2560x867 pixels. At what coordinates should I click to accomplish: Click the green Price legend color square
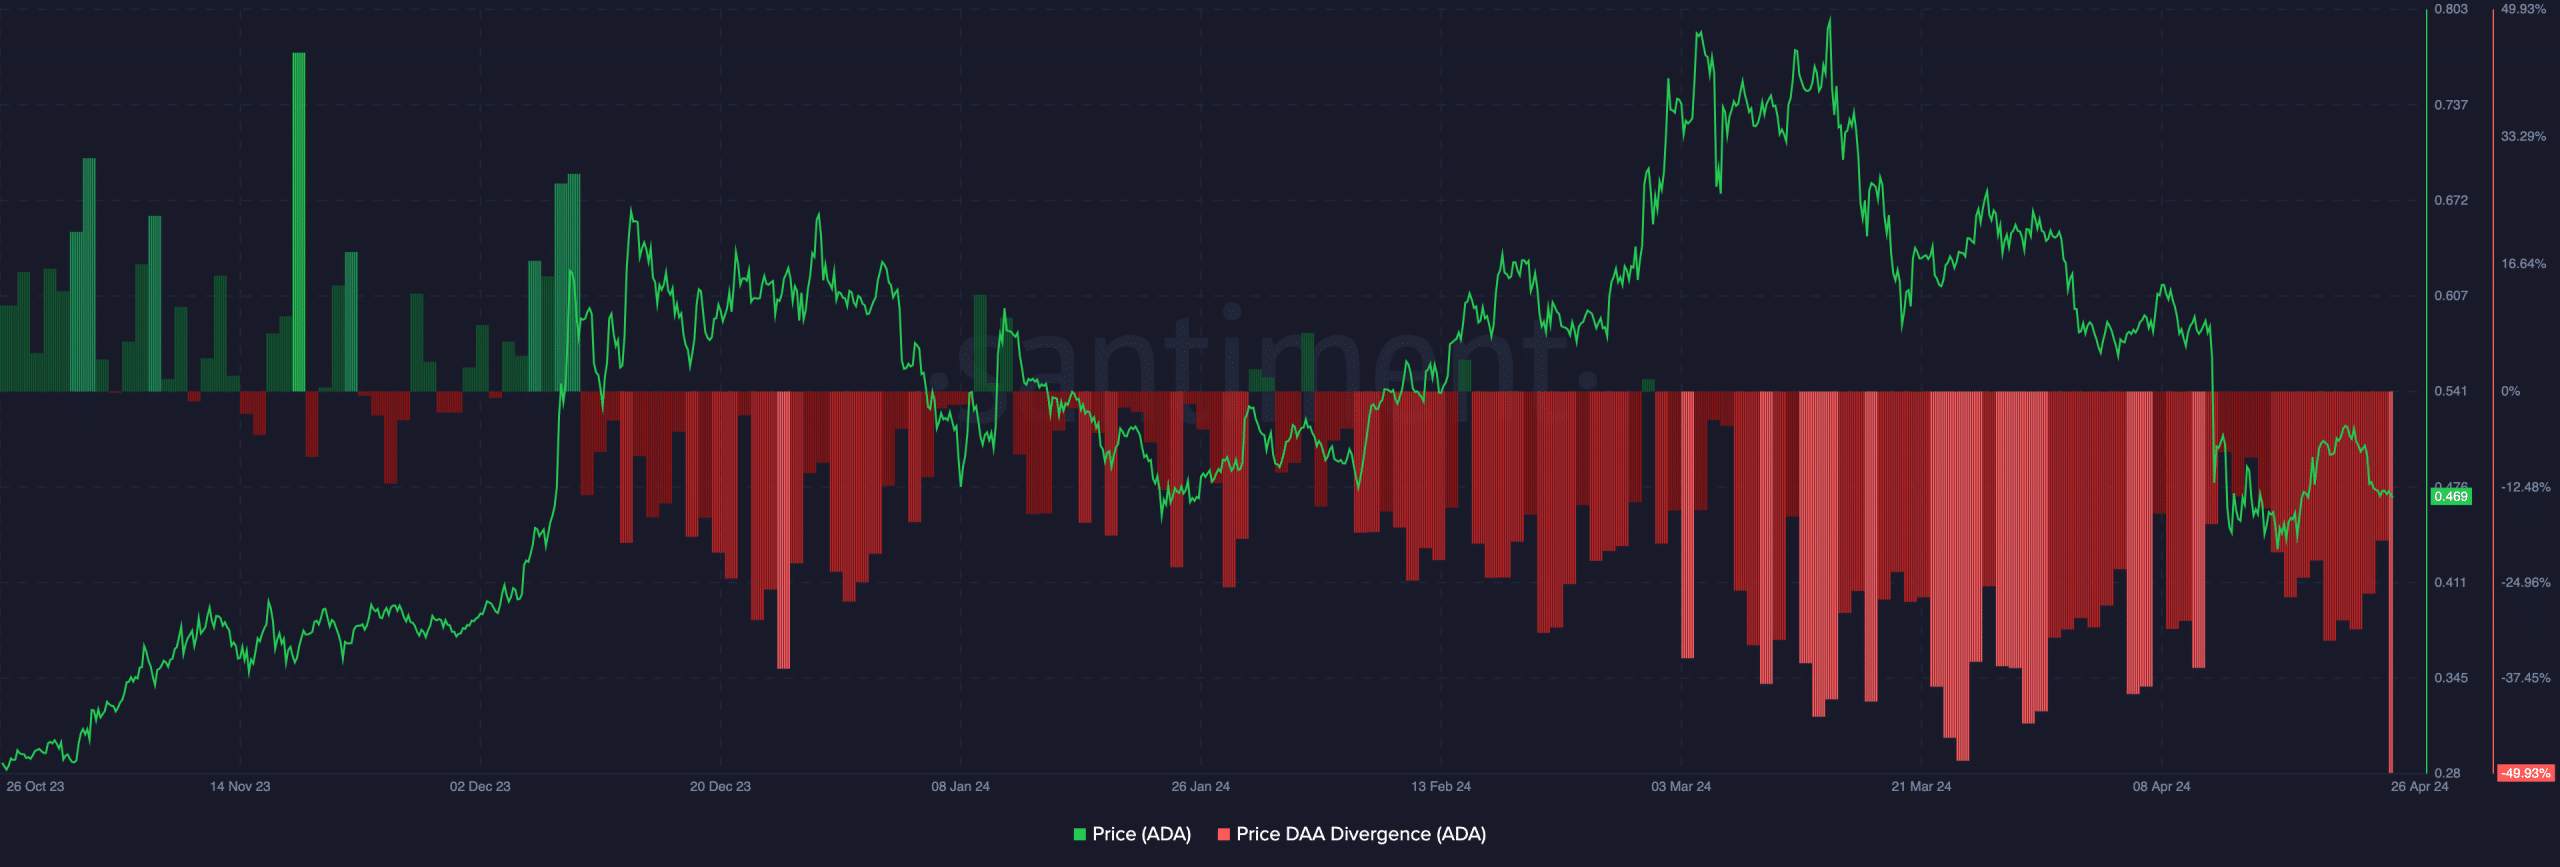pyautogui.click(x=1079, y=834)
